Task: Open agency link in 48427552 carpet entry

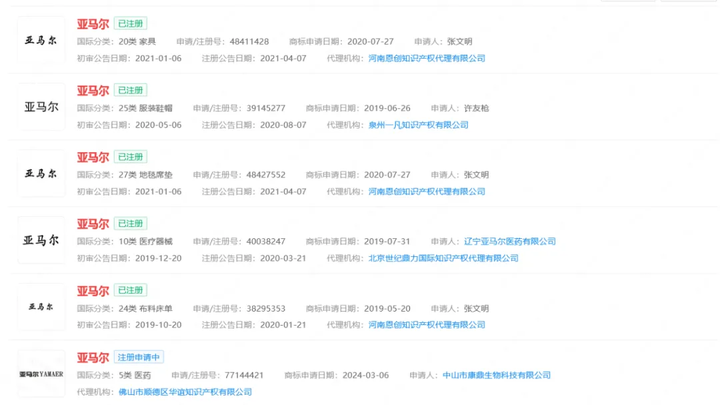Action: click(427, 191)
